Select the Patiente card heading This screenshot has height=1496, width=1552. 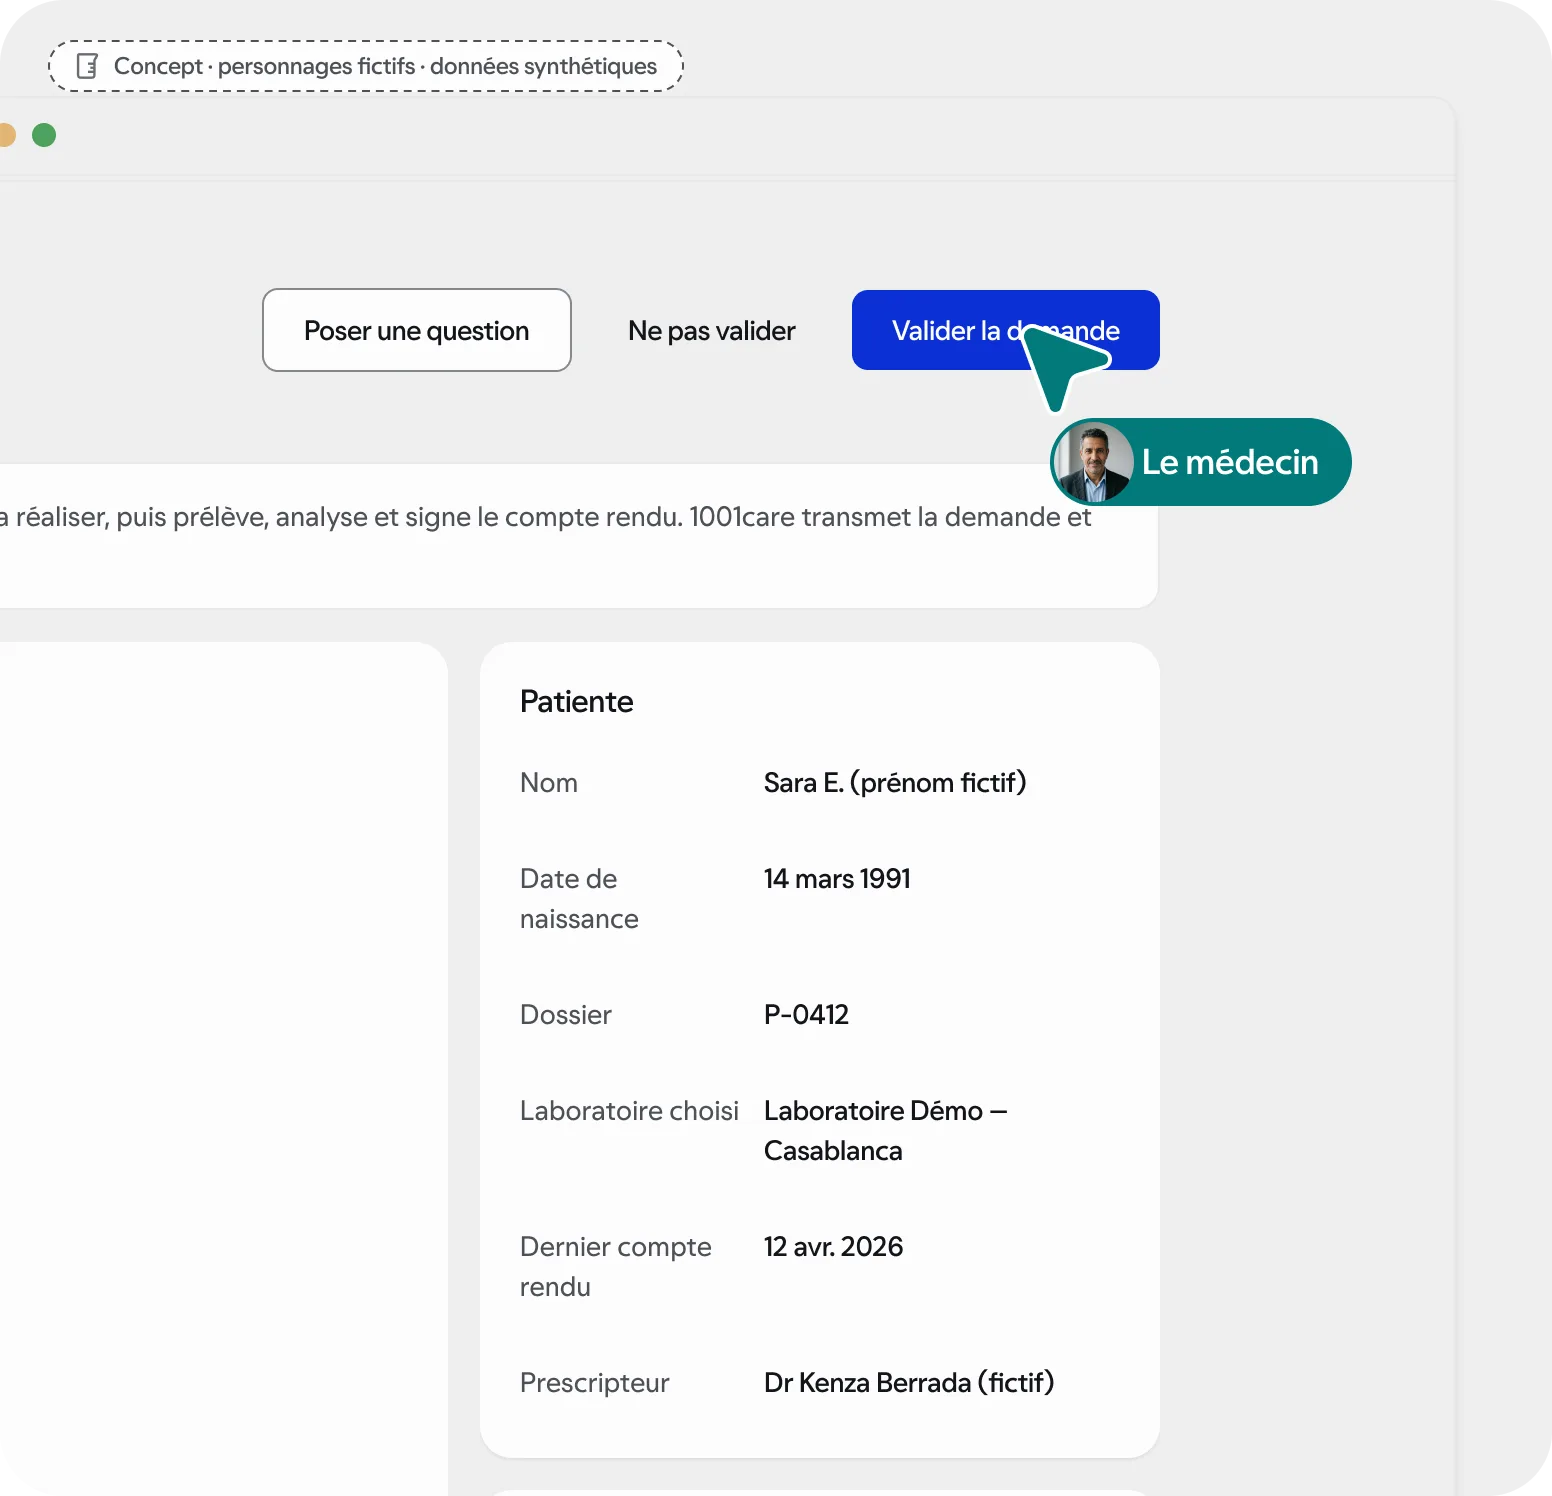coord(576,701)
